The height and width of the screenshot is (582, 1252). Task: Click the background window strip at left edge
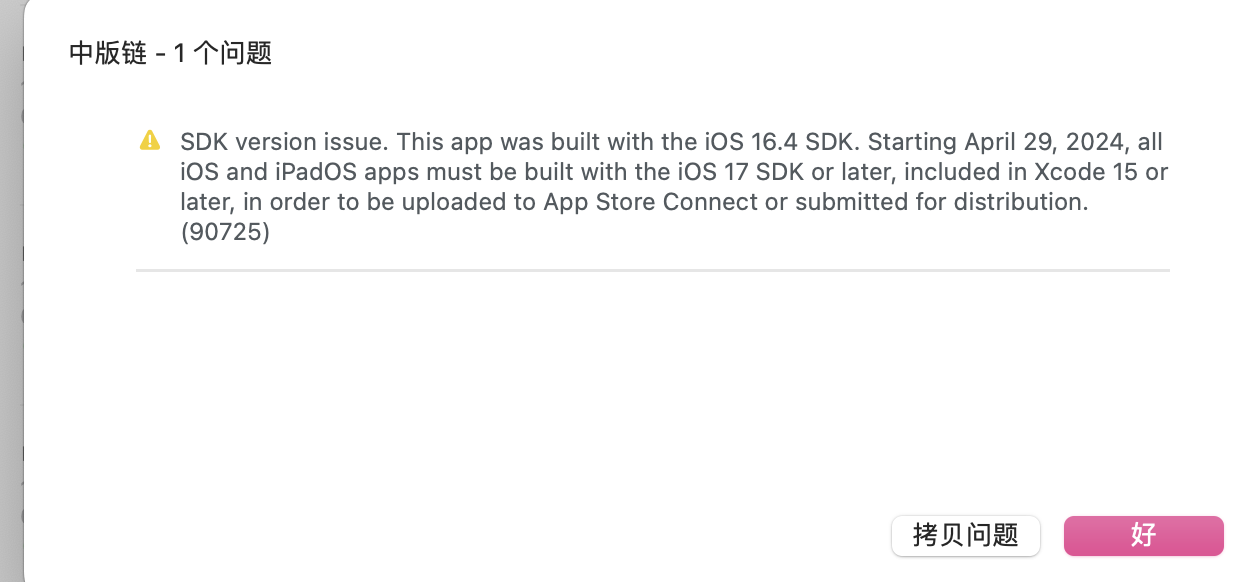pos(10,300)
